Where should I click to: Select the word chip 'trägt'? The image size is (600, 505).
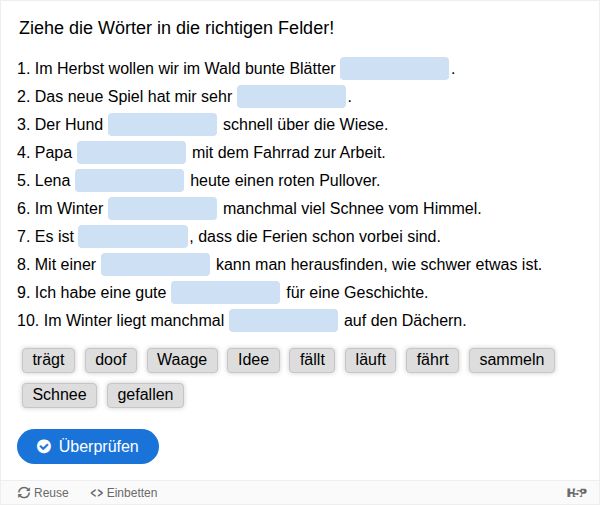click(48, 360)
